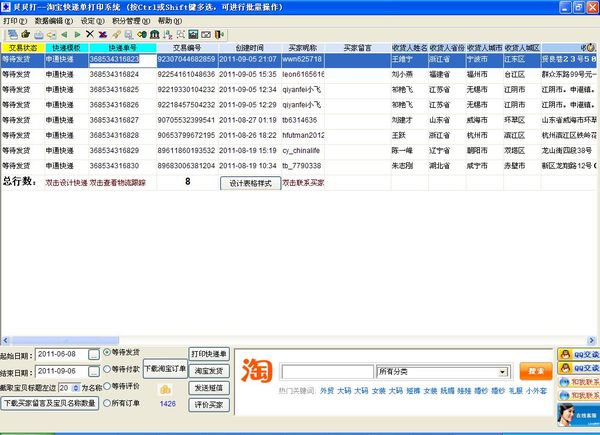Screen dimensions: 600x435
Task: Go to next record with green right arrow
Action: 77,34
